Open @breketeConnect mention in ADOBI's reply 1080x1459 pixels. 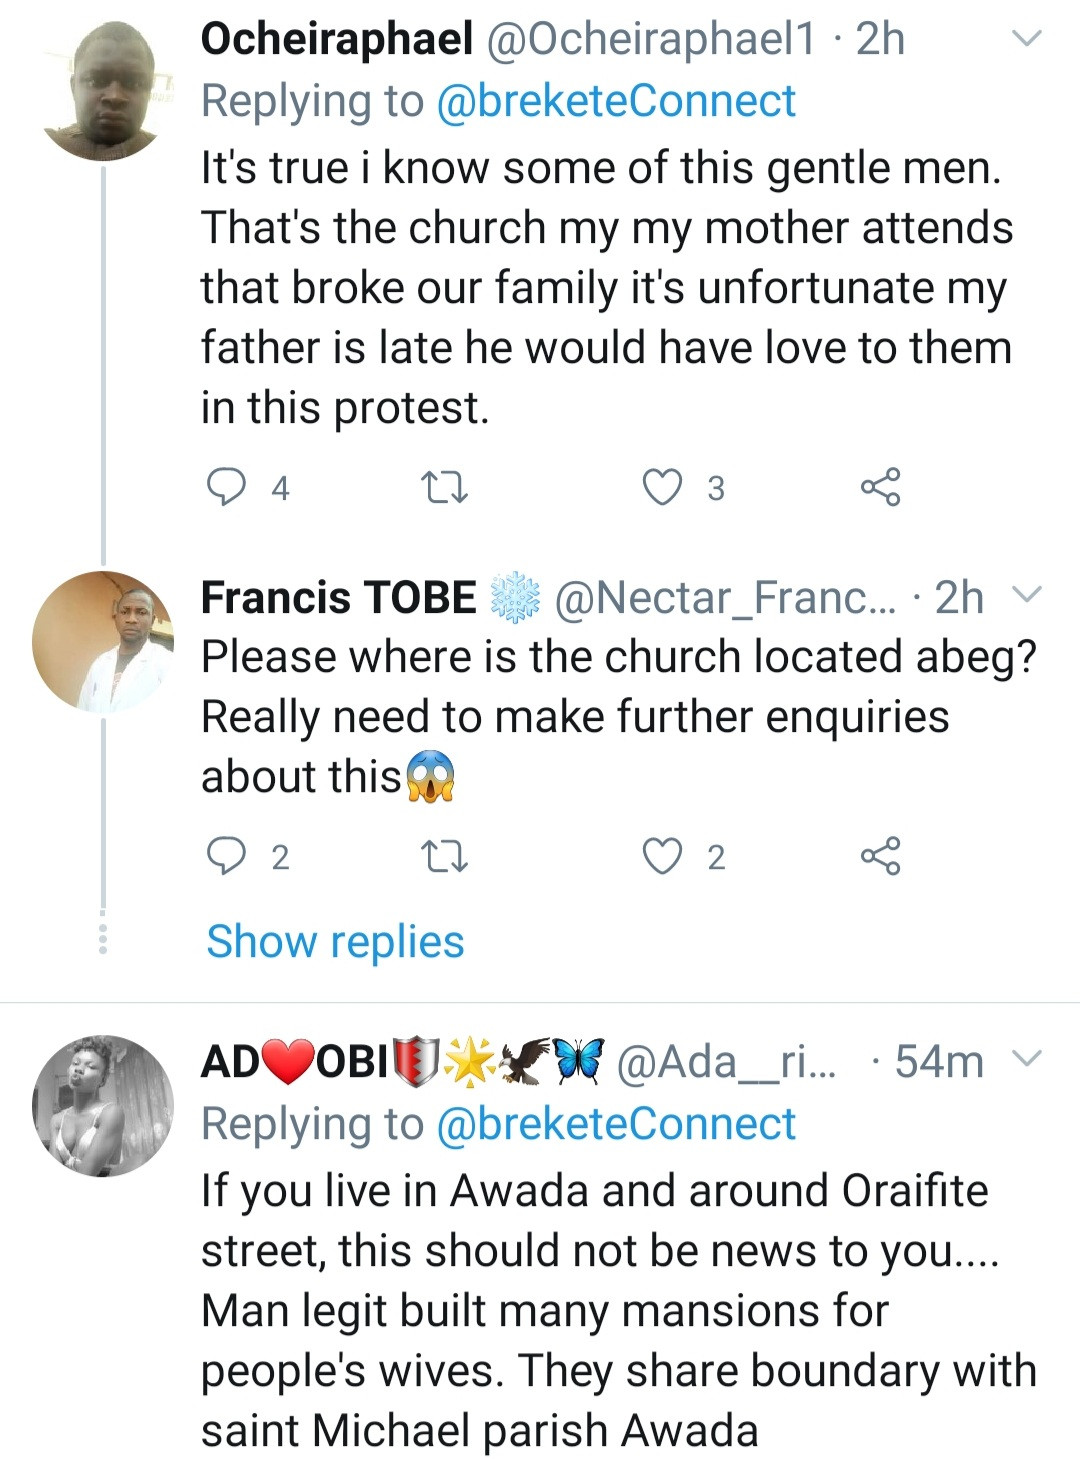[x=616, y=1124]
